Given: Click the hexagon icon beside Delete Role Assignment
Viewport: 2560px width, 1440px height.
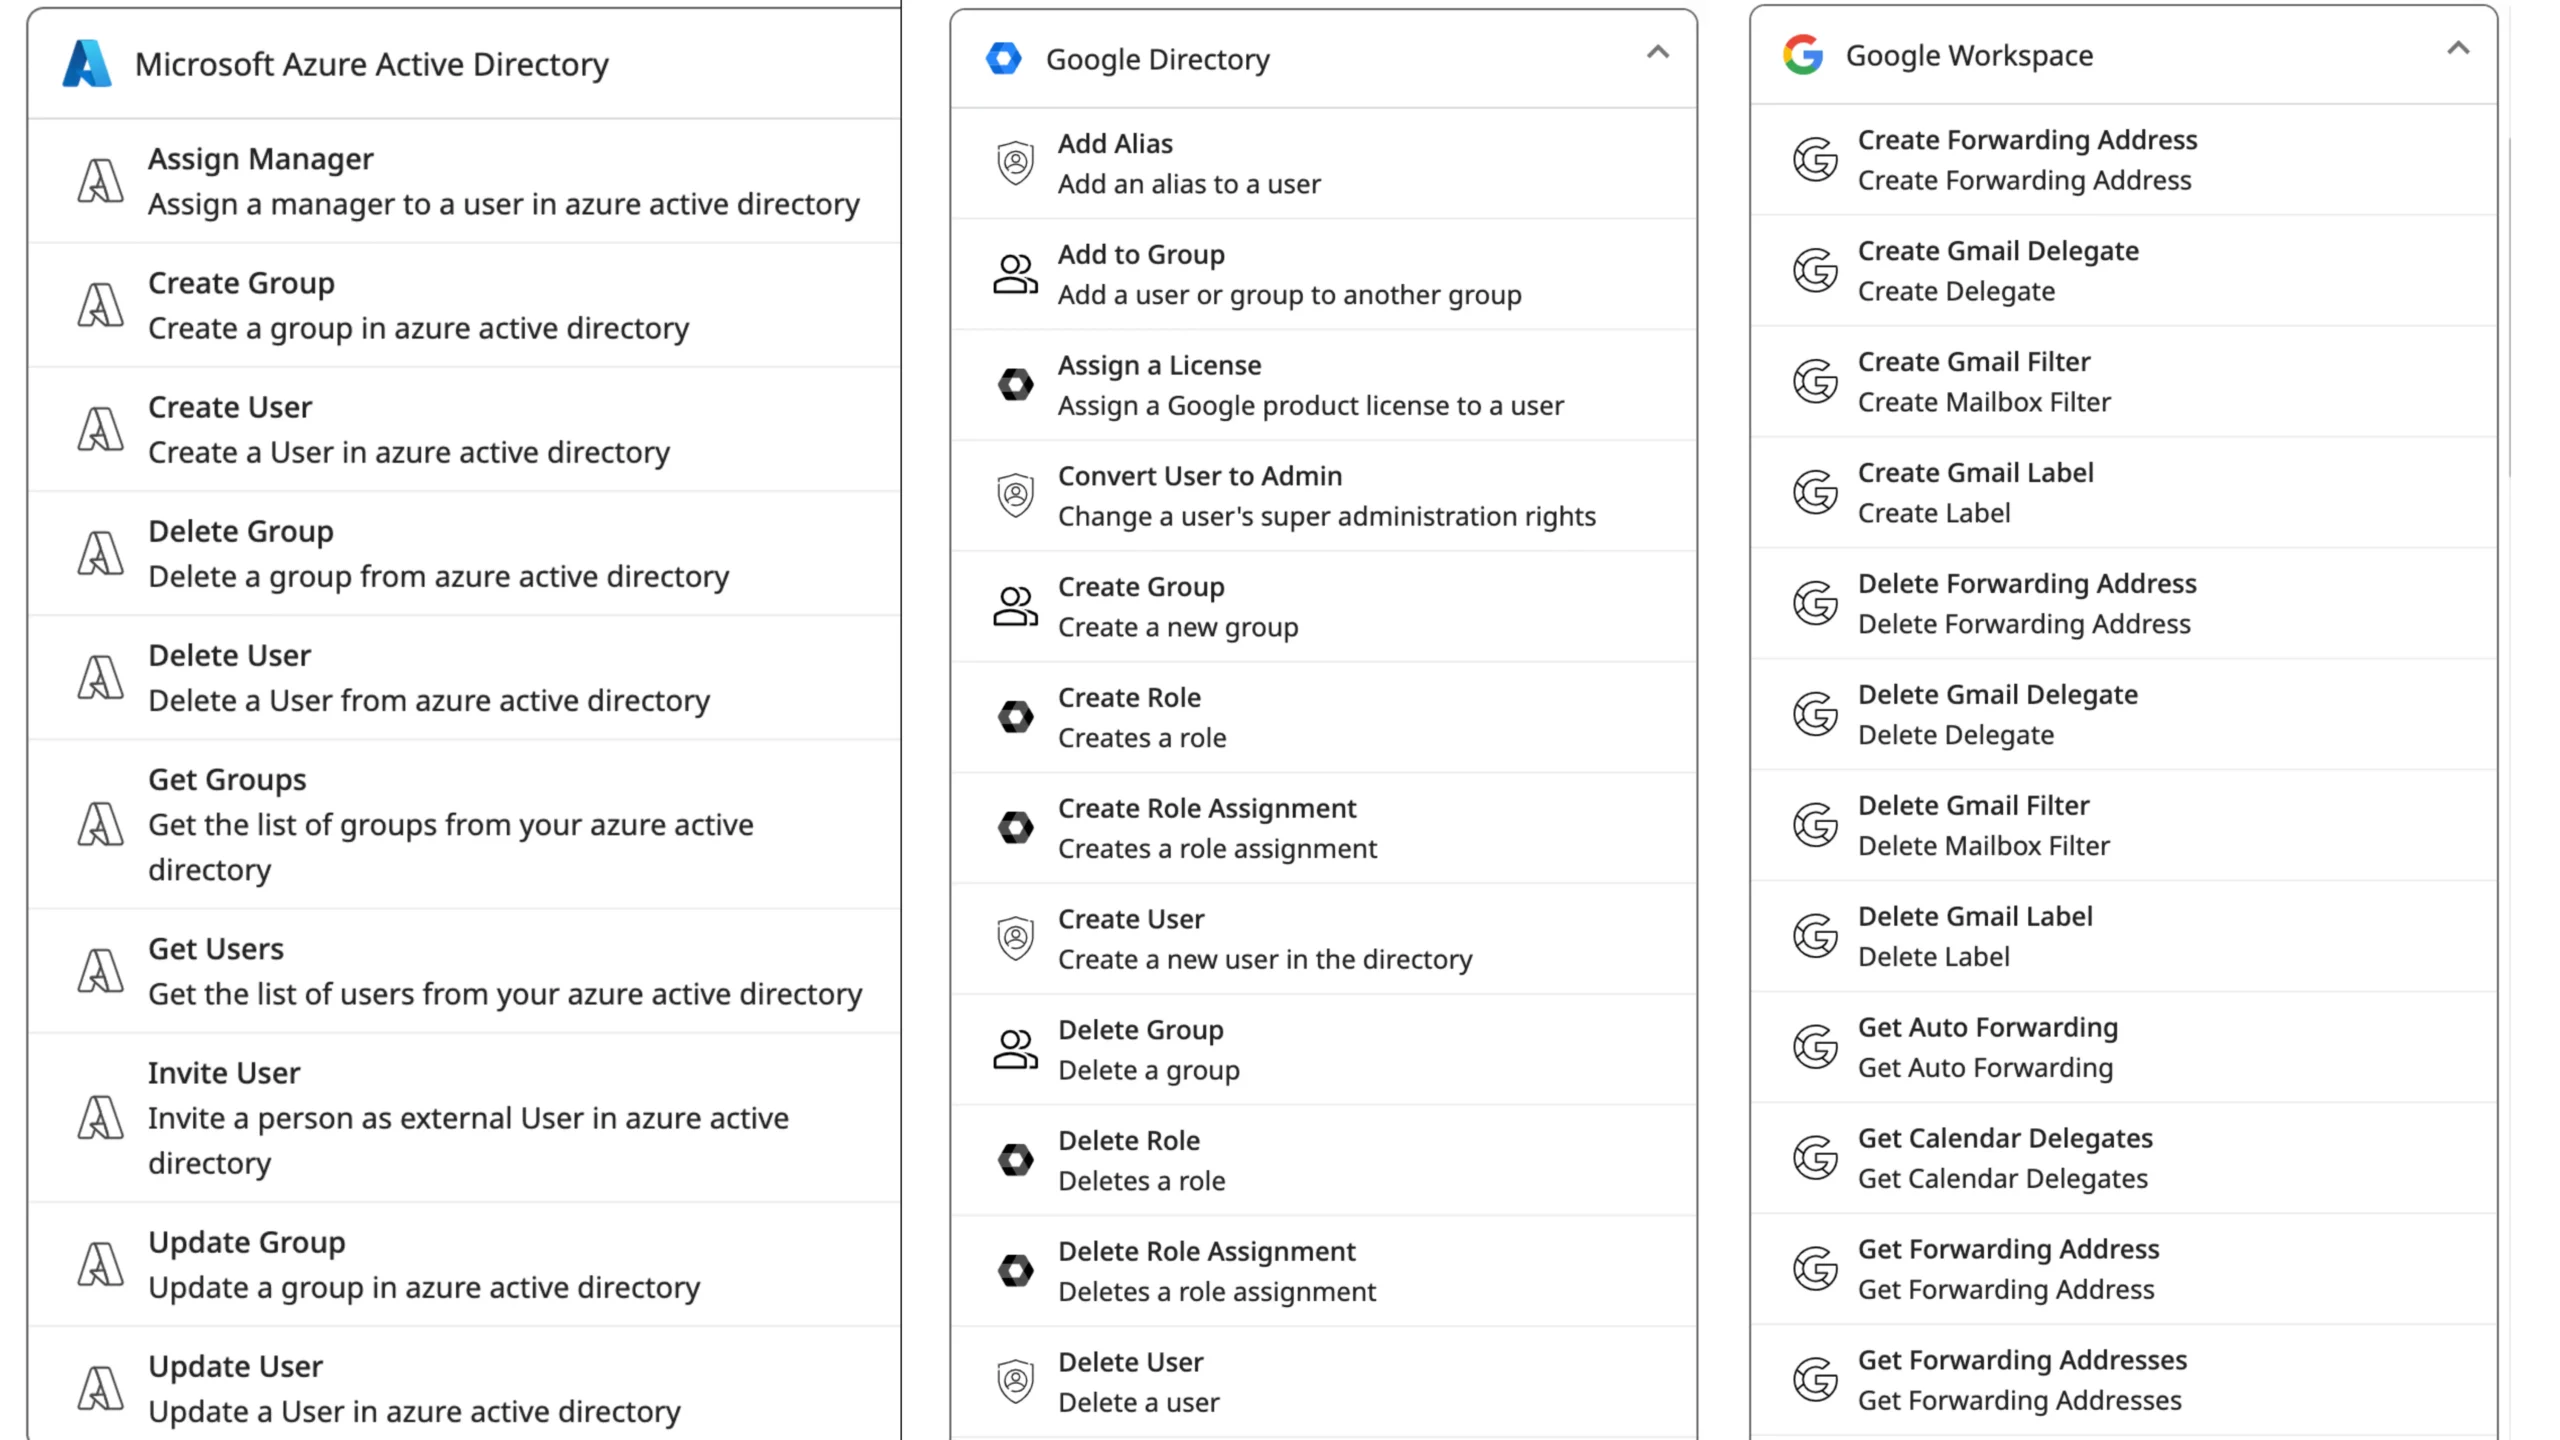Looking at the screenshot, I should [x=1015, y=1270].
